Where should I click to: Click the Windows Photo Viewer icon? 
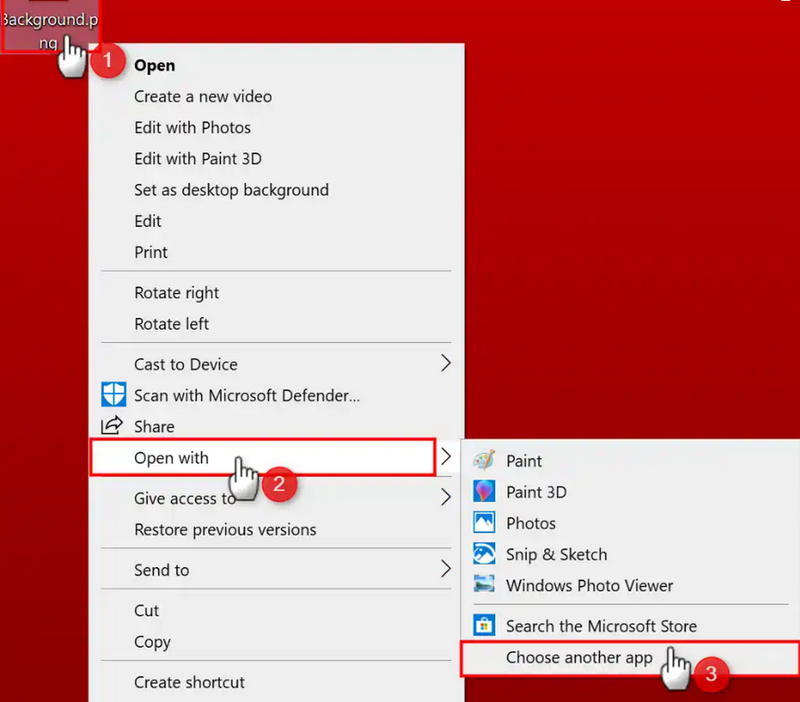(484, 584)
